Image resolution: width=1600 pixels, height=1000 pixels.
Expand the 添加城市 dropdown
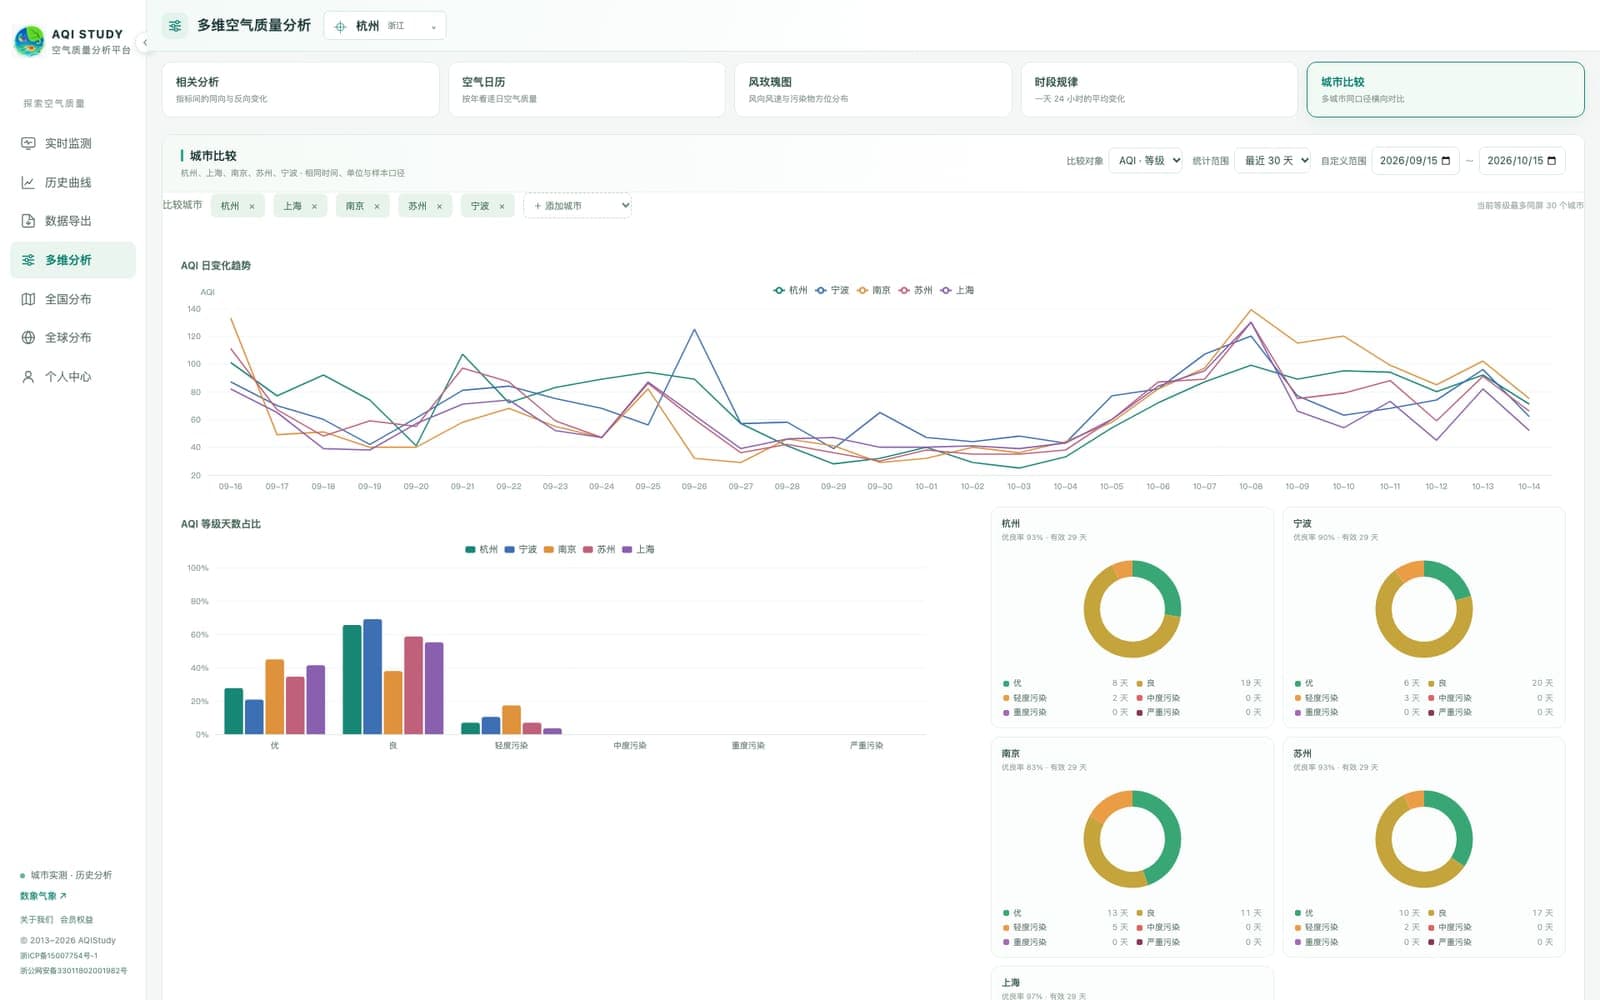click(x=577, y=206)
